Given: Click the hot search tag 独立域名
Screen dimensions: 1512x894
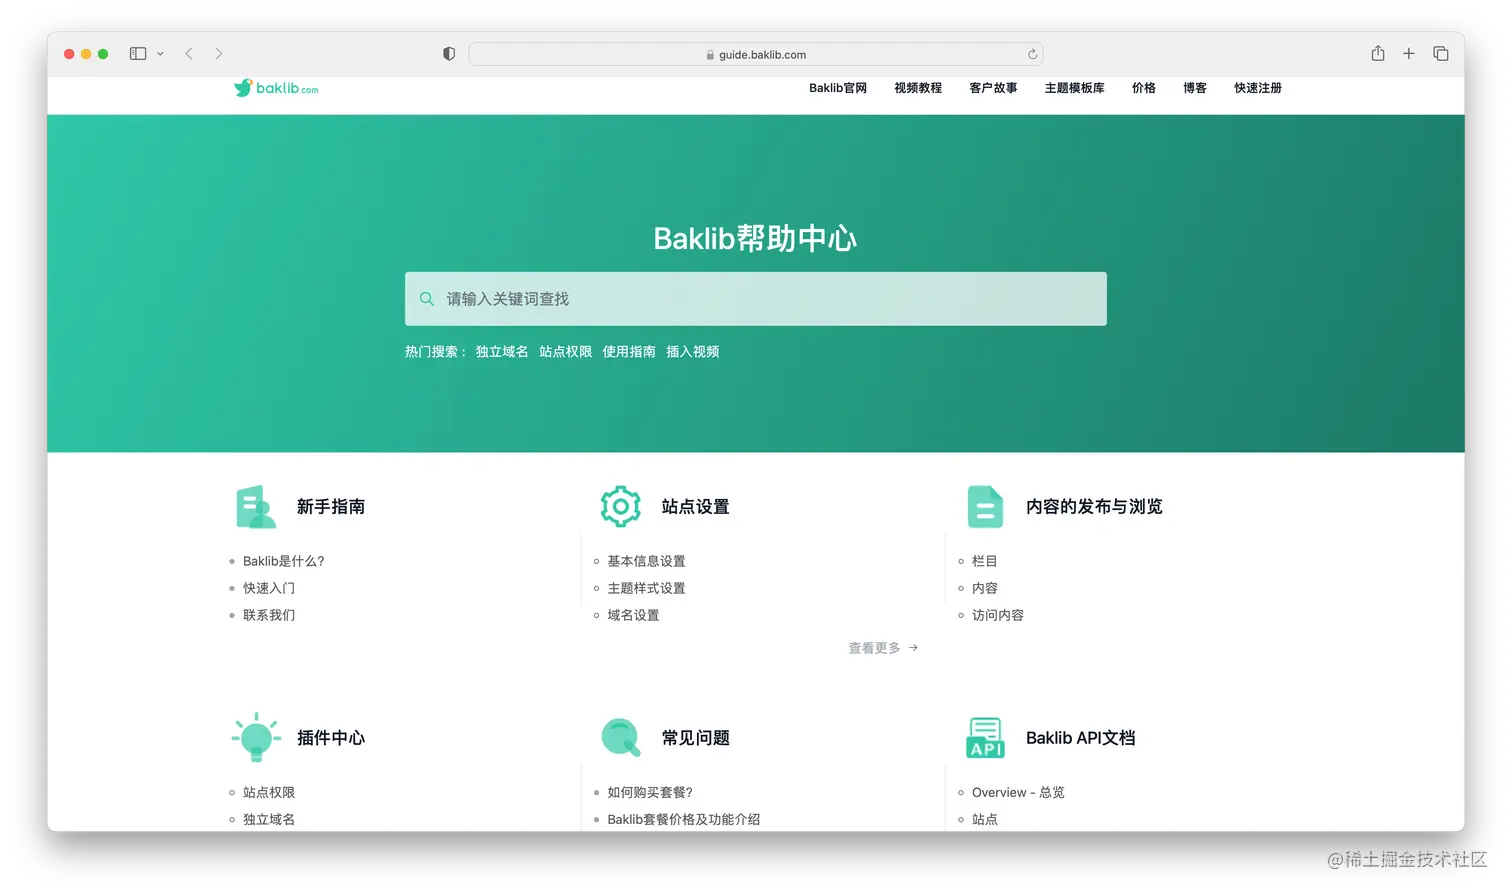Looking at the screenshot, I should pos(502,352).
